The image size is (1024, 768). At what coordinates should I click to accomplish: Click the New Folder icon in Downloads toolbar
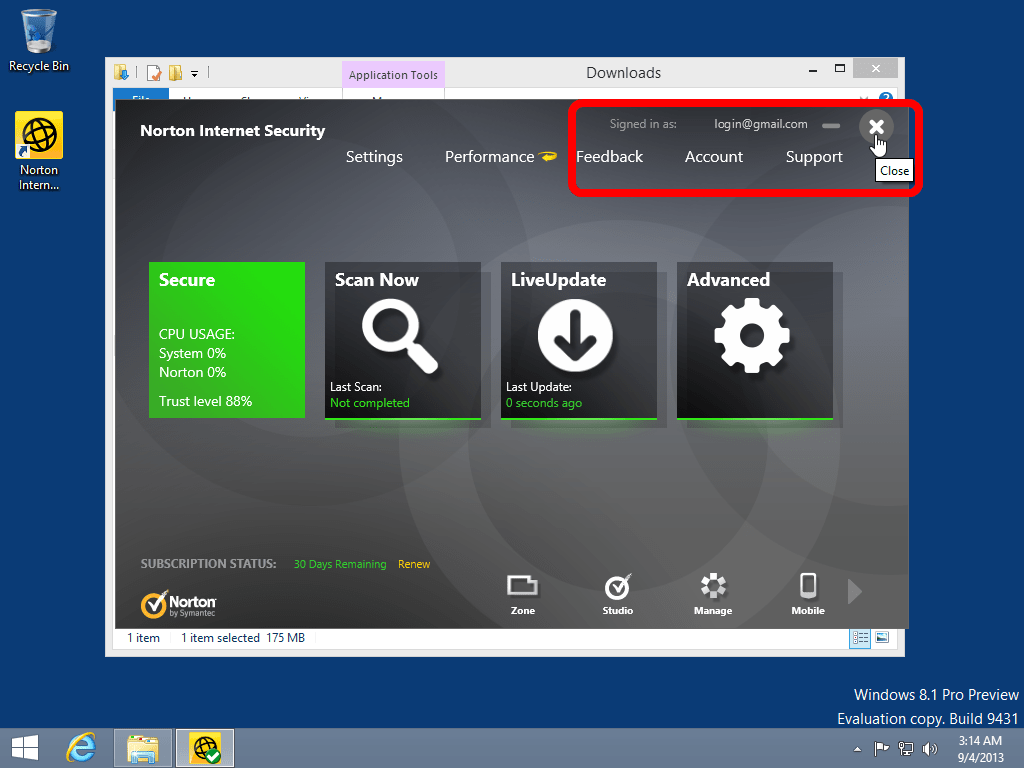pyautogui.click(x=175, y=72)
